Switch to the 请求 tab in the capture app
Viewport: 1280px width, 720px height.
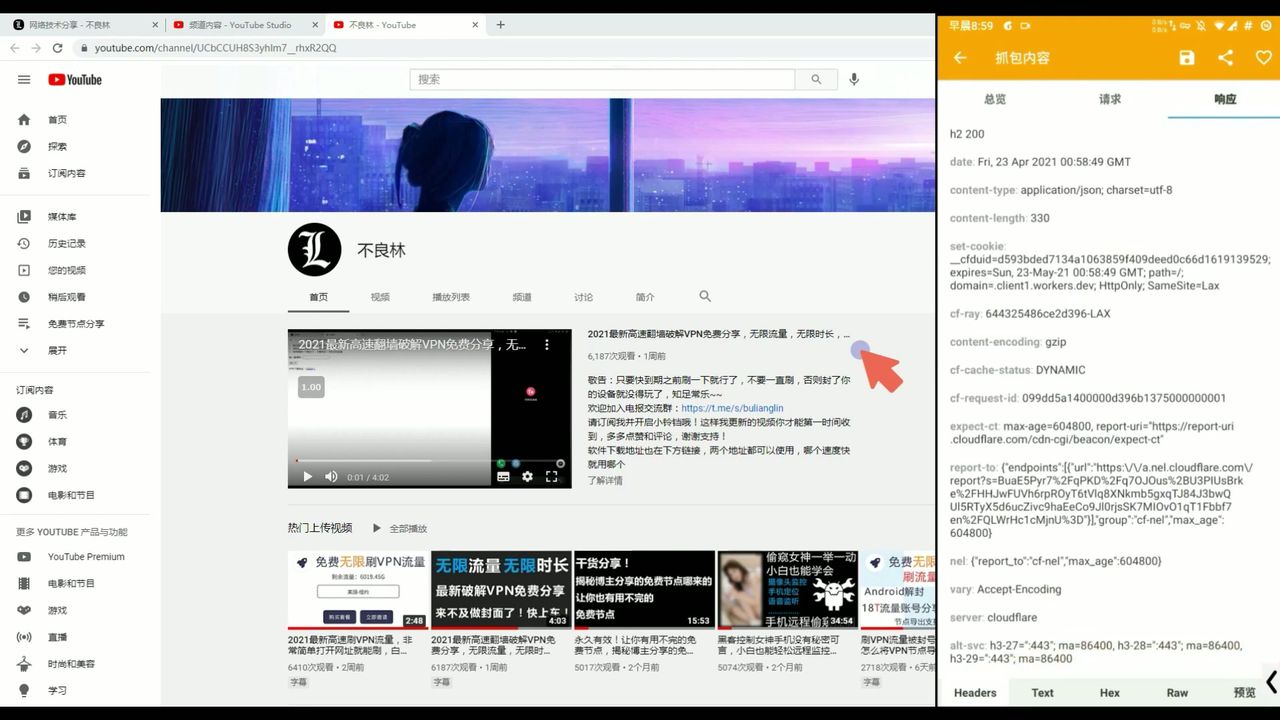coord(1109,99)
